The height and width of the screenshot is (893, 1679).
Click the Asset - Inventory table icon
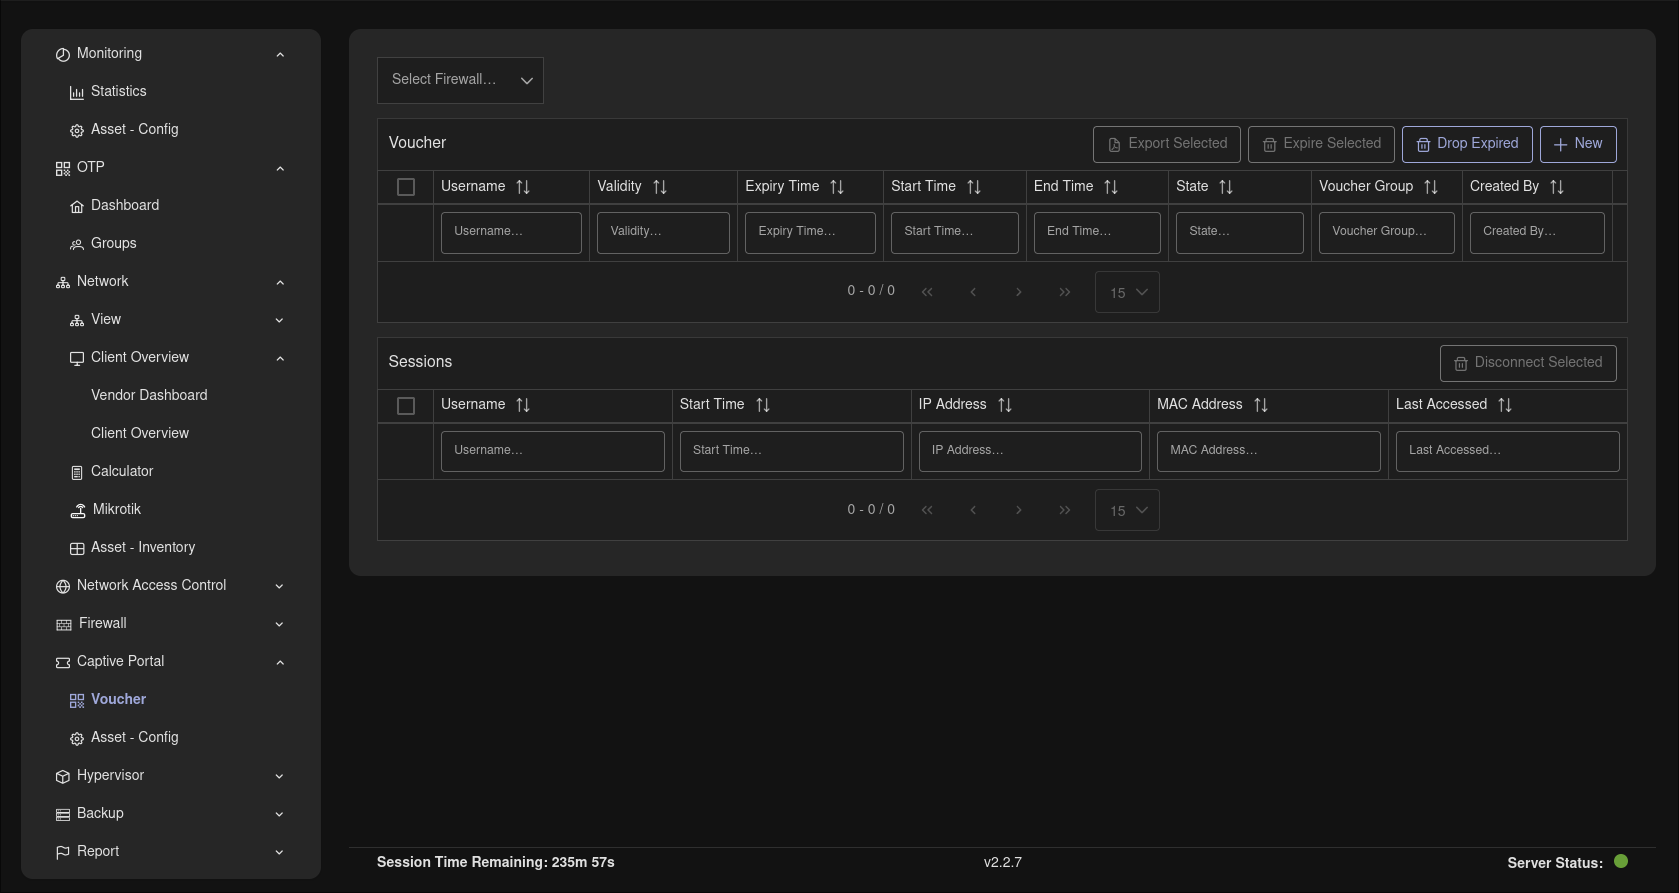tap(77, 548)
